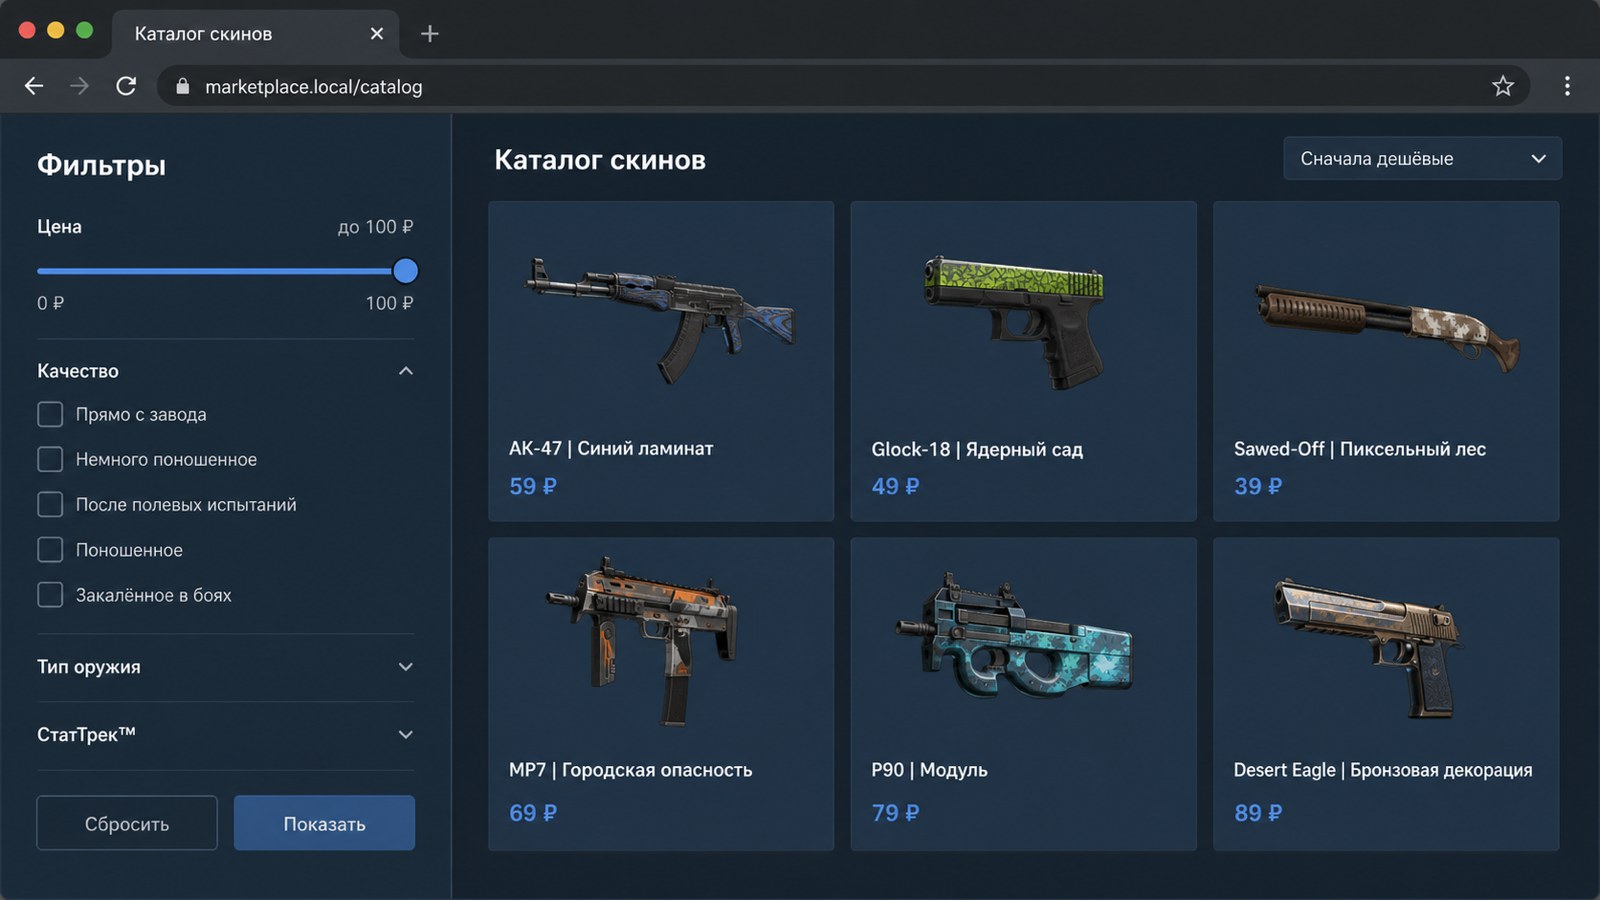Click the до 100 ₽ price label
Viewport: 1600px width, 900px height.
point(375,227)
